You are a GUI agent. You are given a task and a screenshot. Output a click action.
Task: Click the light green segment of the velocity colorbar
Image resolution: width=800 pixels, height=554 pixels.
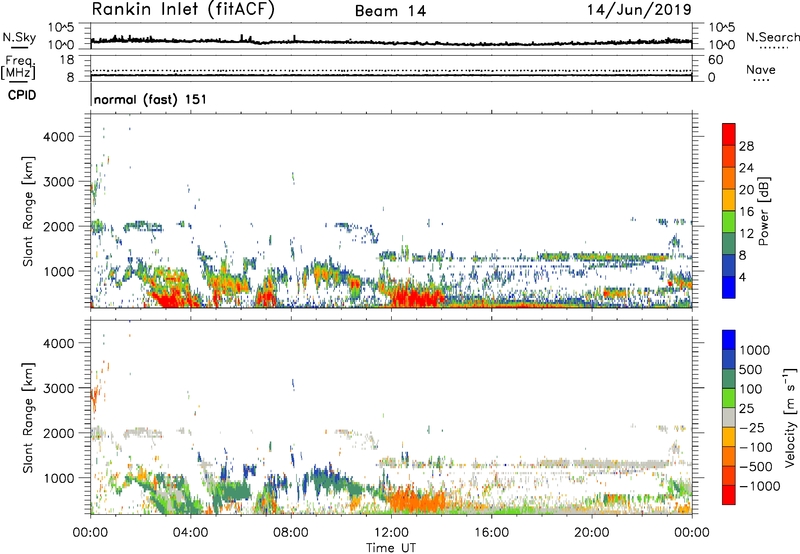pos(729,398)
